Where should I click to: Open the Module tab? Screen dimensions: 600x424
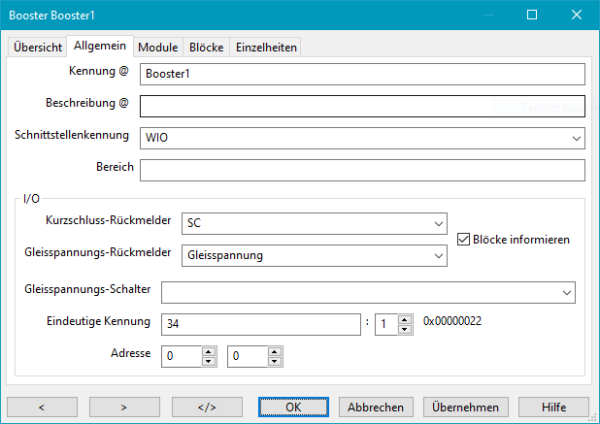[x=158, y=48]
